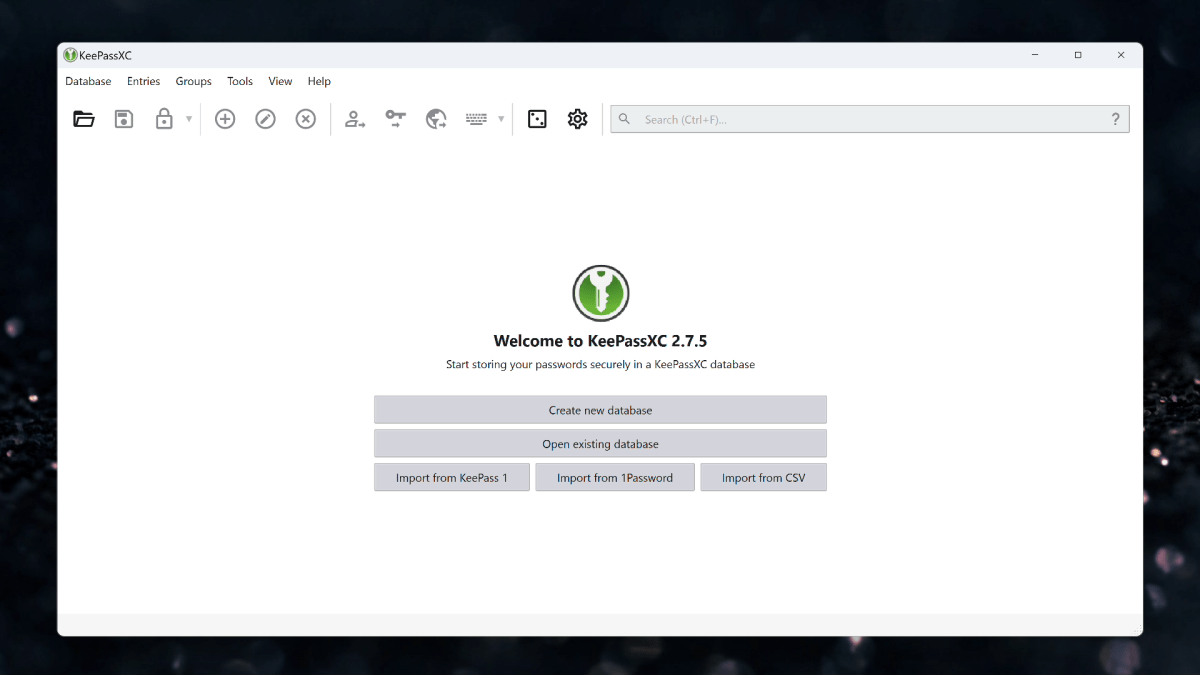Open the password generator dice icon
Screen dimensions: 1200x675
[x=537, y=119]
